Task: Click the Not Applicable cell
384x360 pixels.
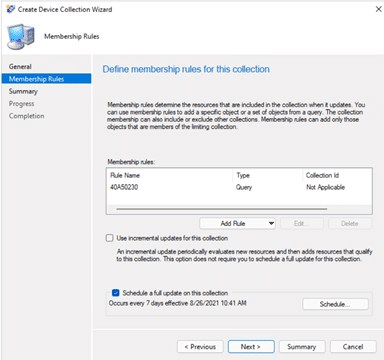Action: click(326, 187)
